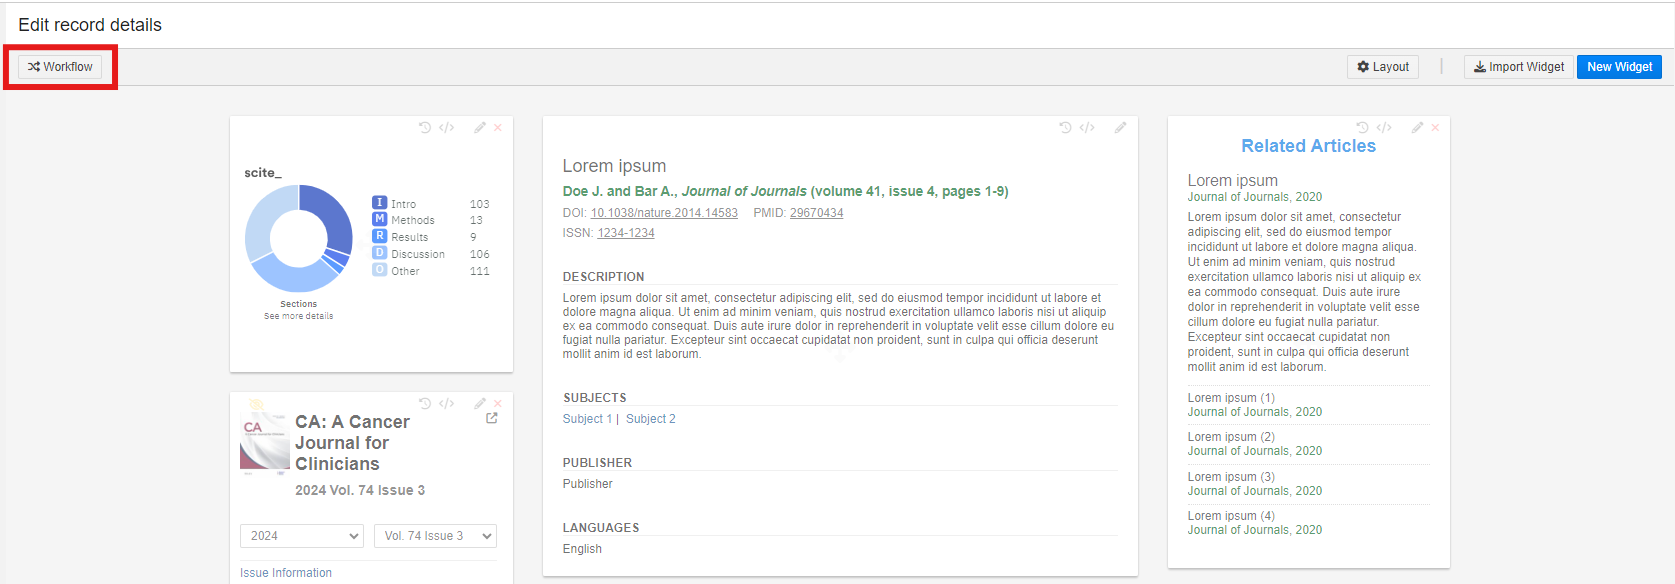
Task: Open code view for scite_ widget
Action: point(447,128)
